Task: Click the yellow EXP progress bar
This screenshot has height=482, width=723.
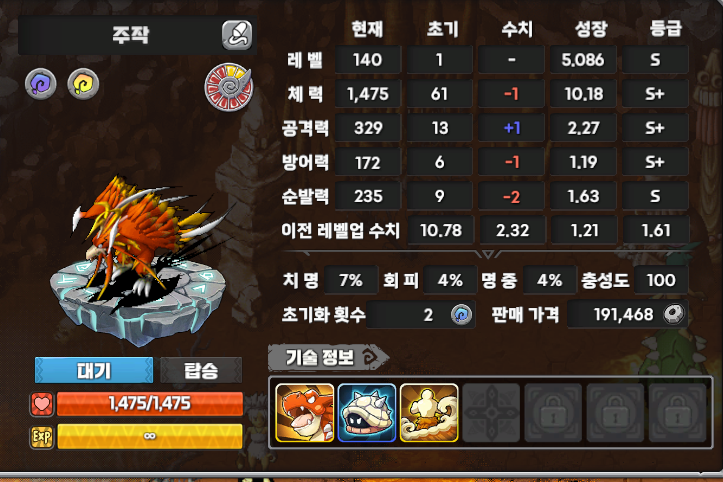Action: click(149, 436)
